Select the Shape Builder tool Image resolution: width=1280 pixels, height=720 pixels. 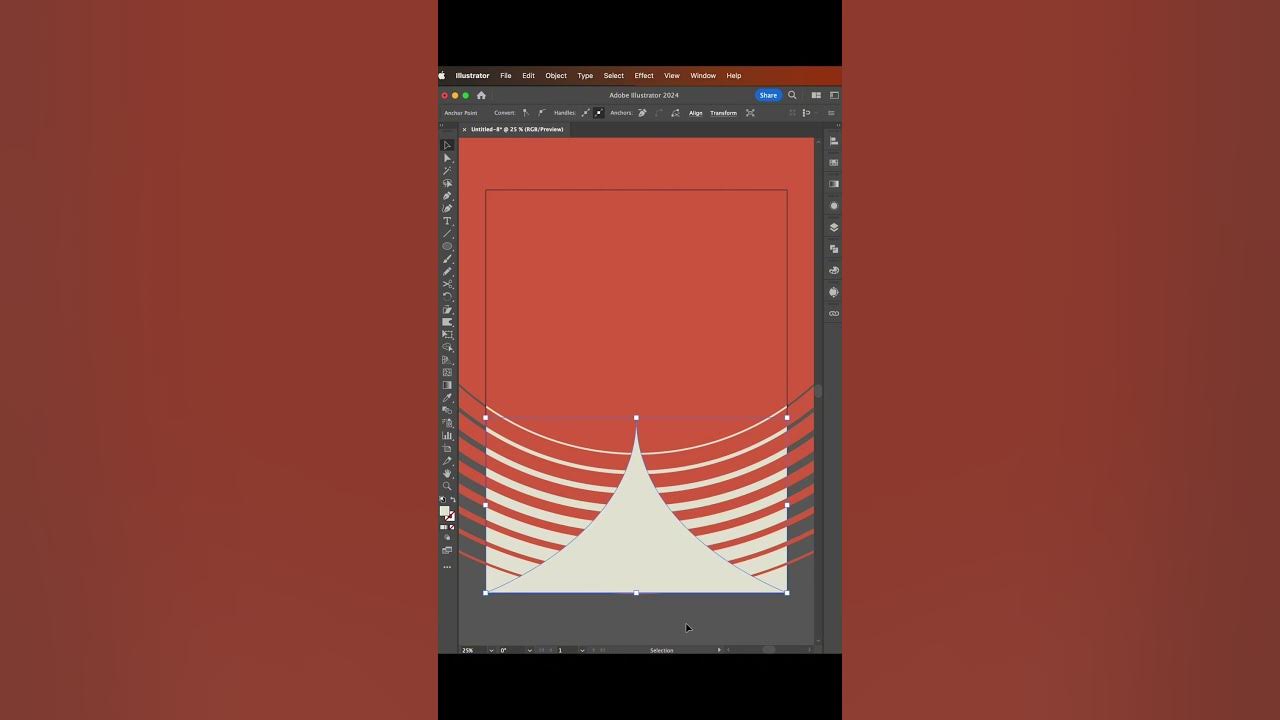tap(447, 347)
